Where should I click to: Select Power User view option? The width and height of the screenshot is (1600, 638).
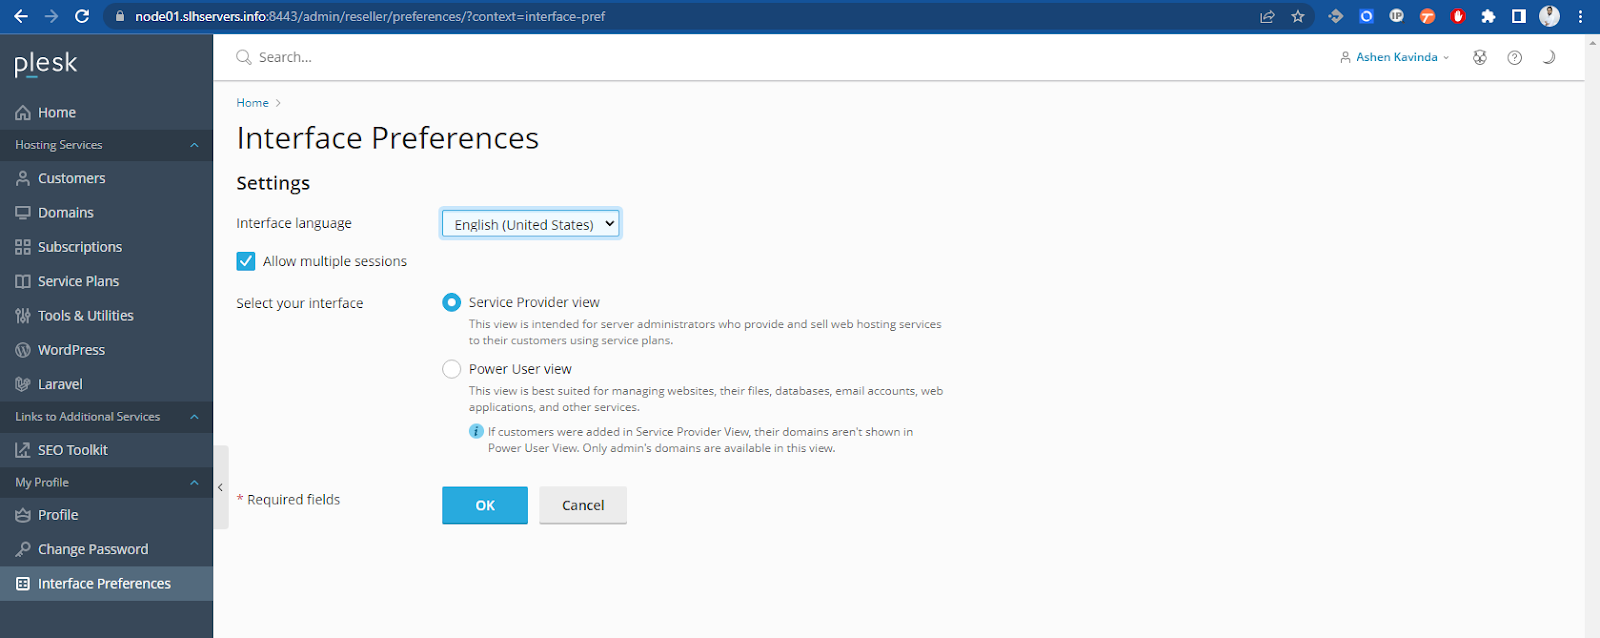pos(452,369)
